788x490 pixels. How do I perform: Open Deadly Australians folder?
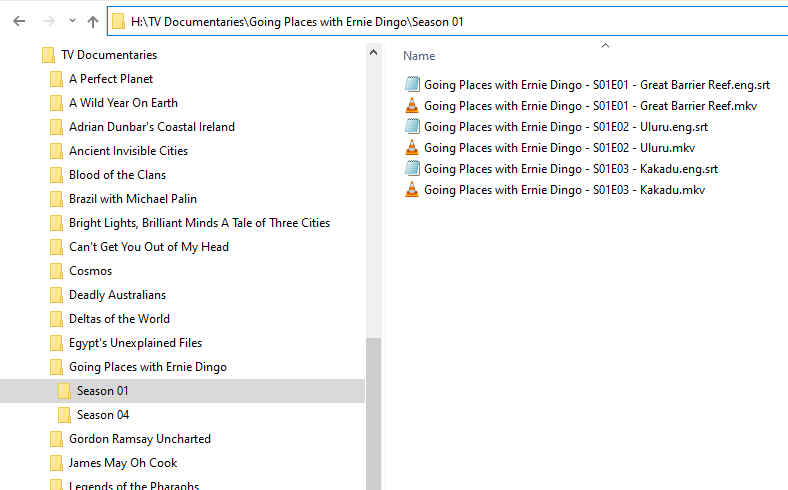click(118, 295)
